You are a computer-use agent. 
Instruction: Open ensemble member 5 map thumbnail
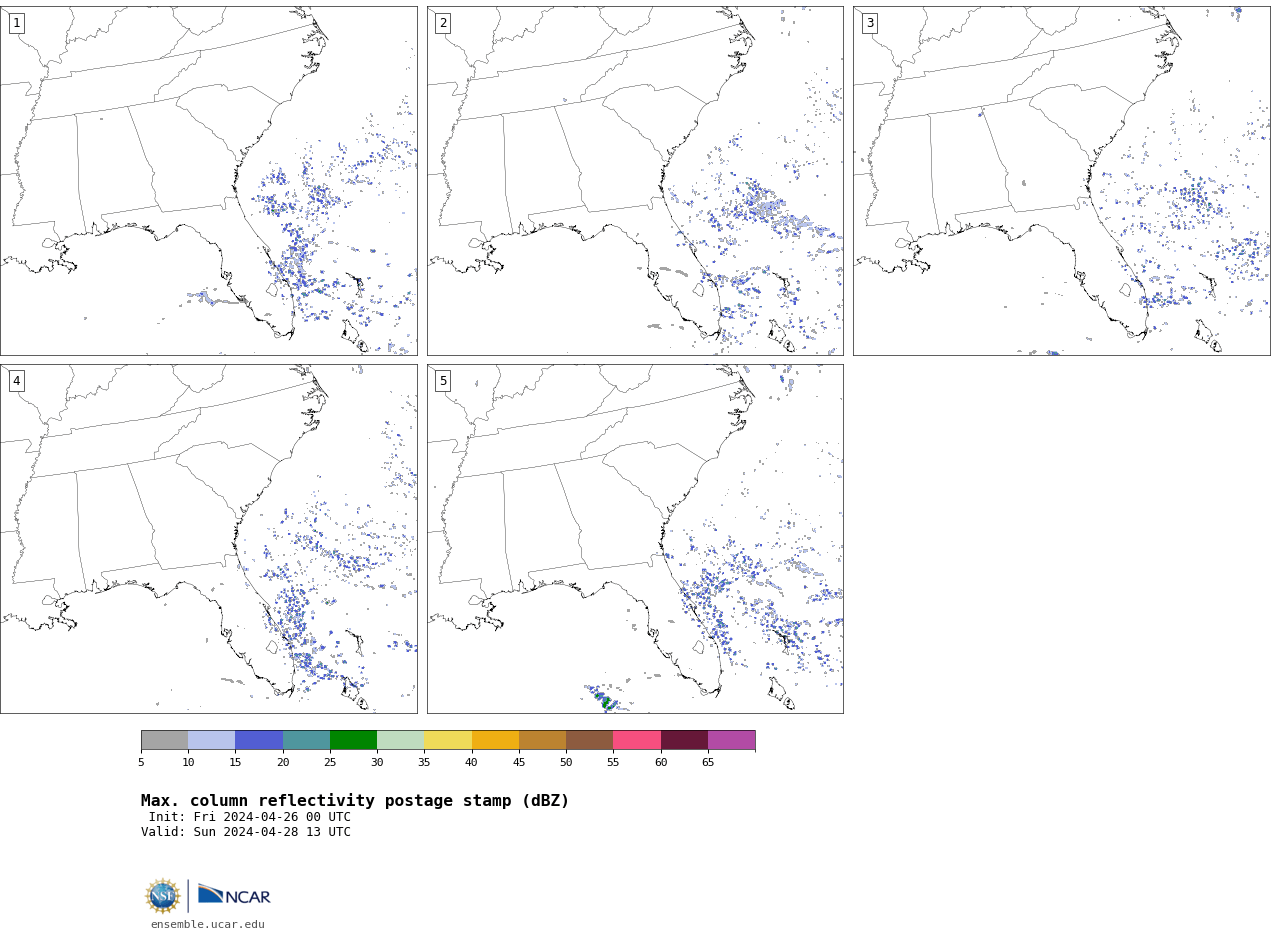(635, 539)
